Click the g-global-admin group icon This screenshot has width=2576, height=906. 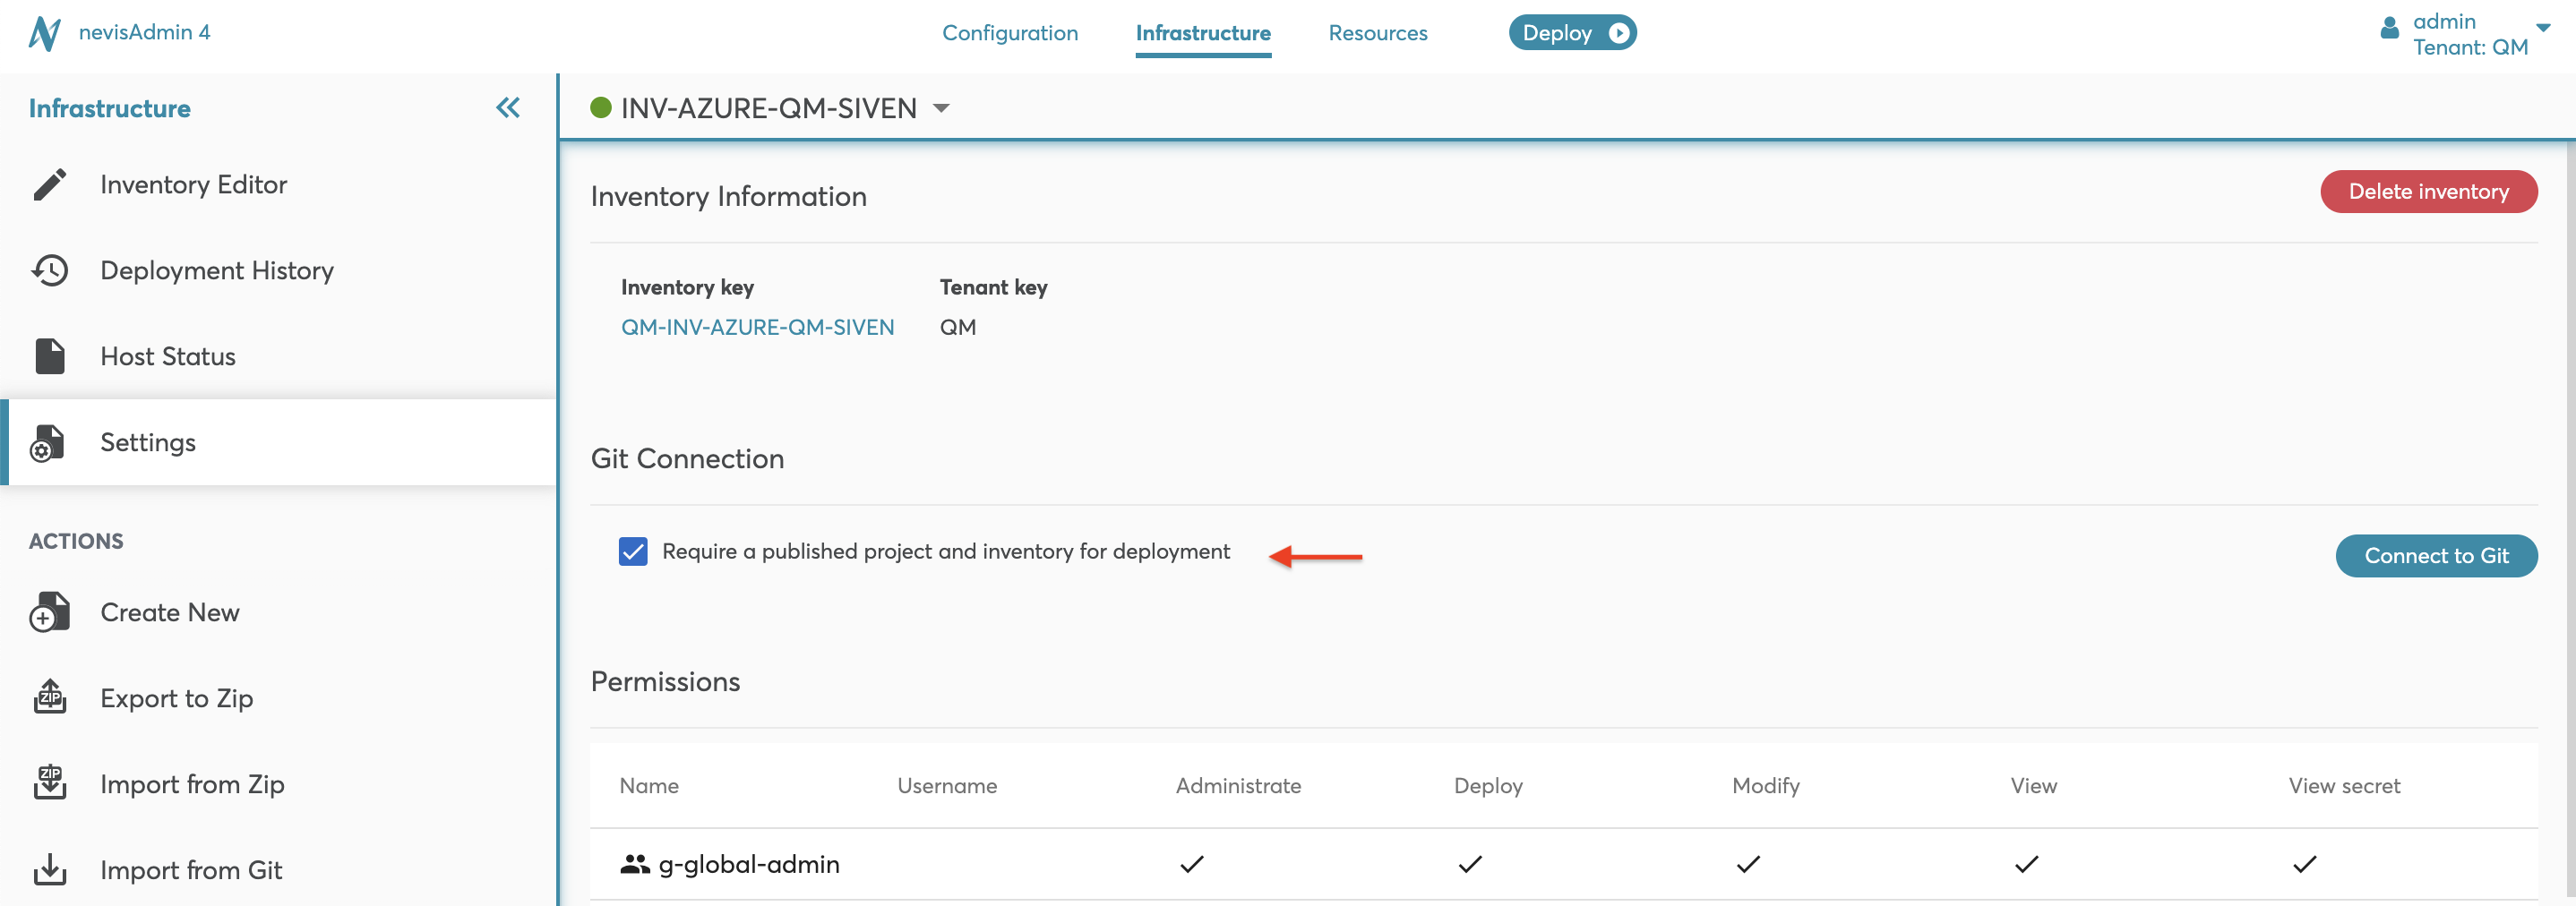click(x=635, y=864)
